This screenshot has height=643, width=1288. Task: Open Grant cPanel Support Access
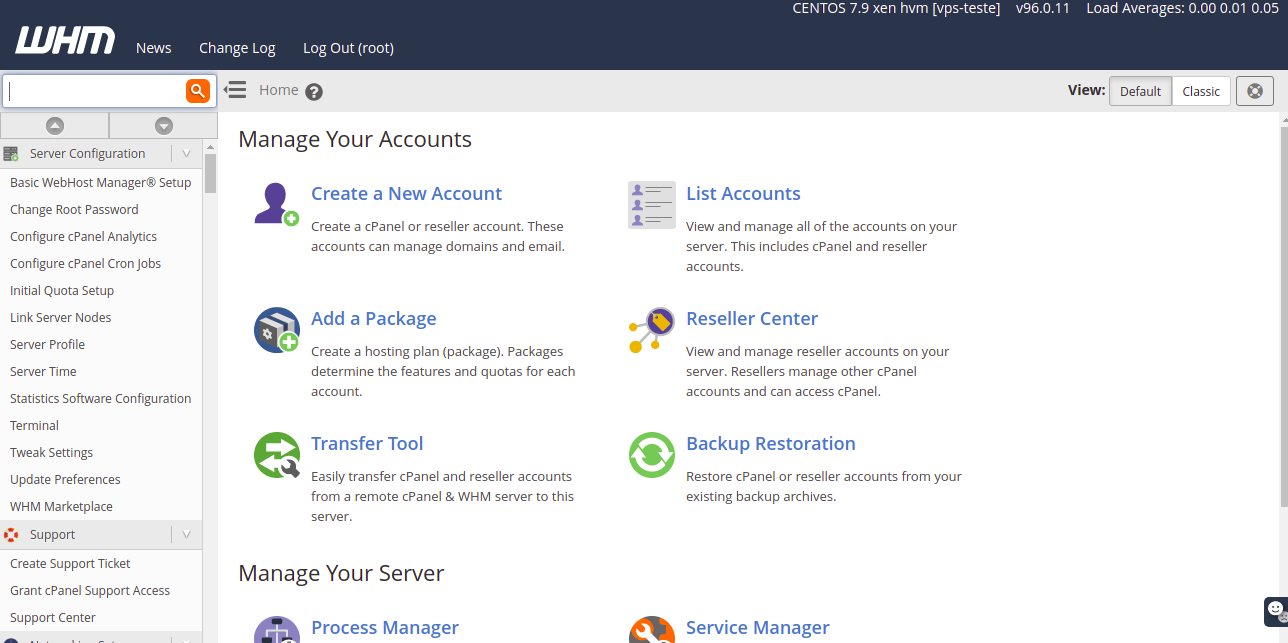click(90, 591)
